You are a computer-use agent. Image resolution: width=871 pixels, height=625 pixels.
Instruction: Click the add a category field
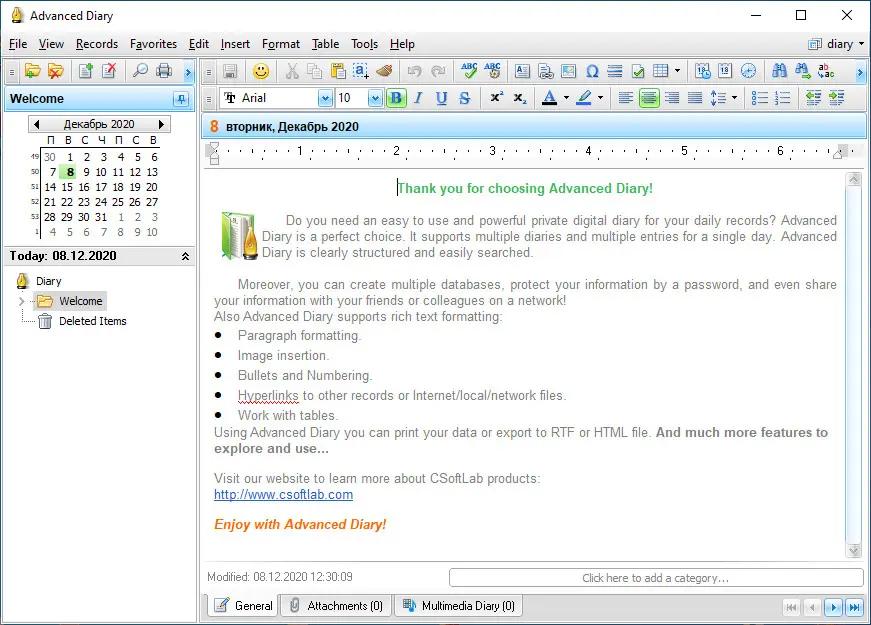coord(655,578)
